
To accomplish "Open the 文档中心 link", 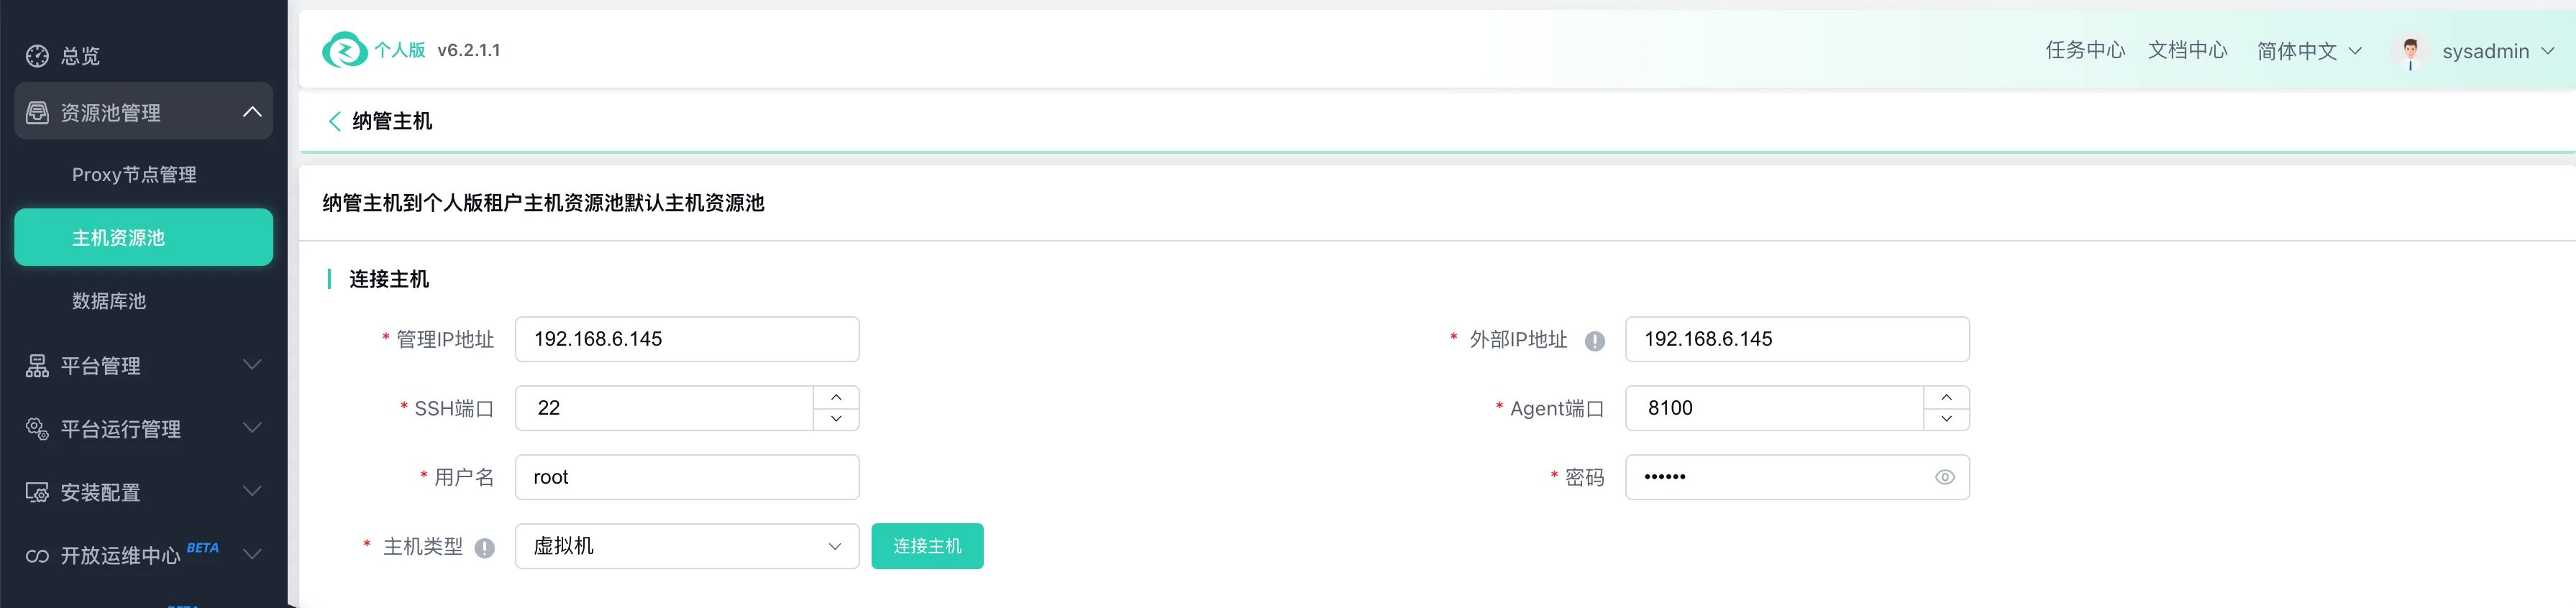I will (x=2187, y=50).
